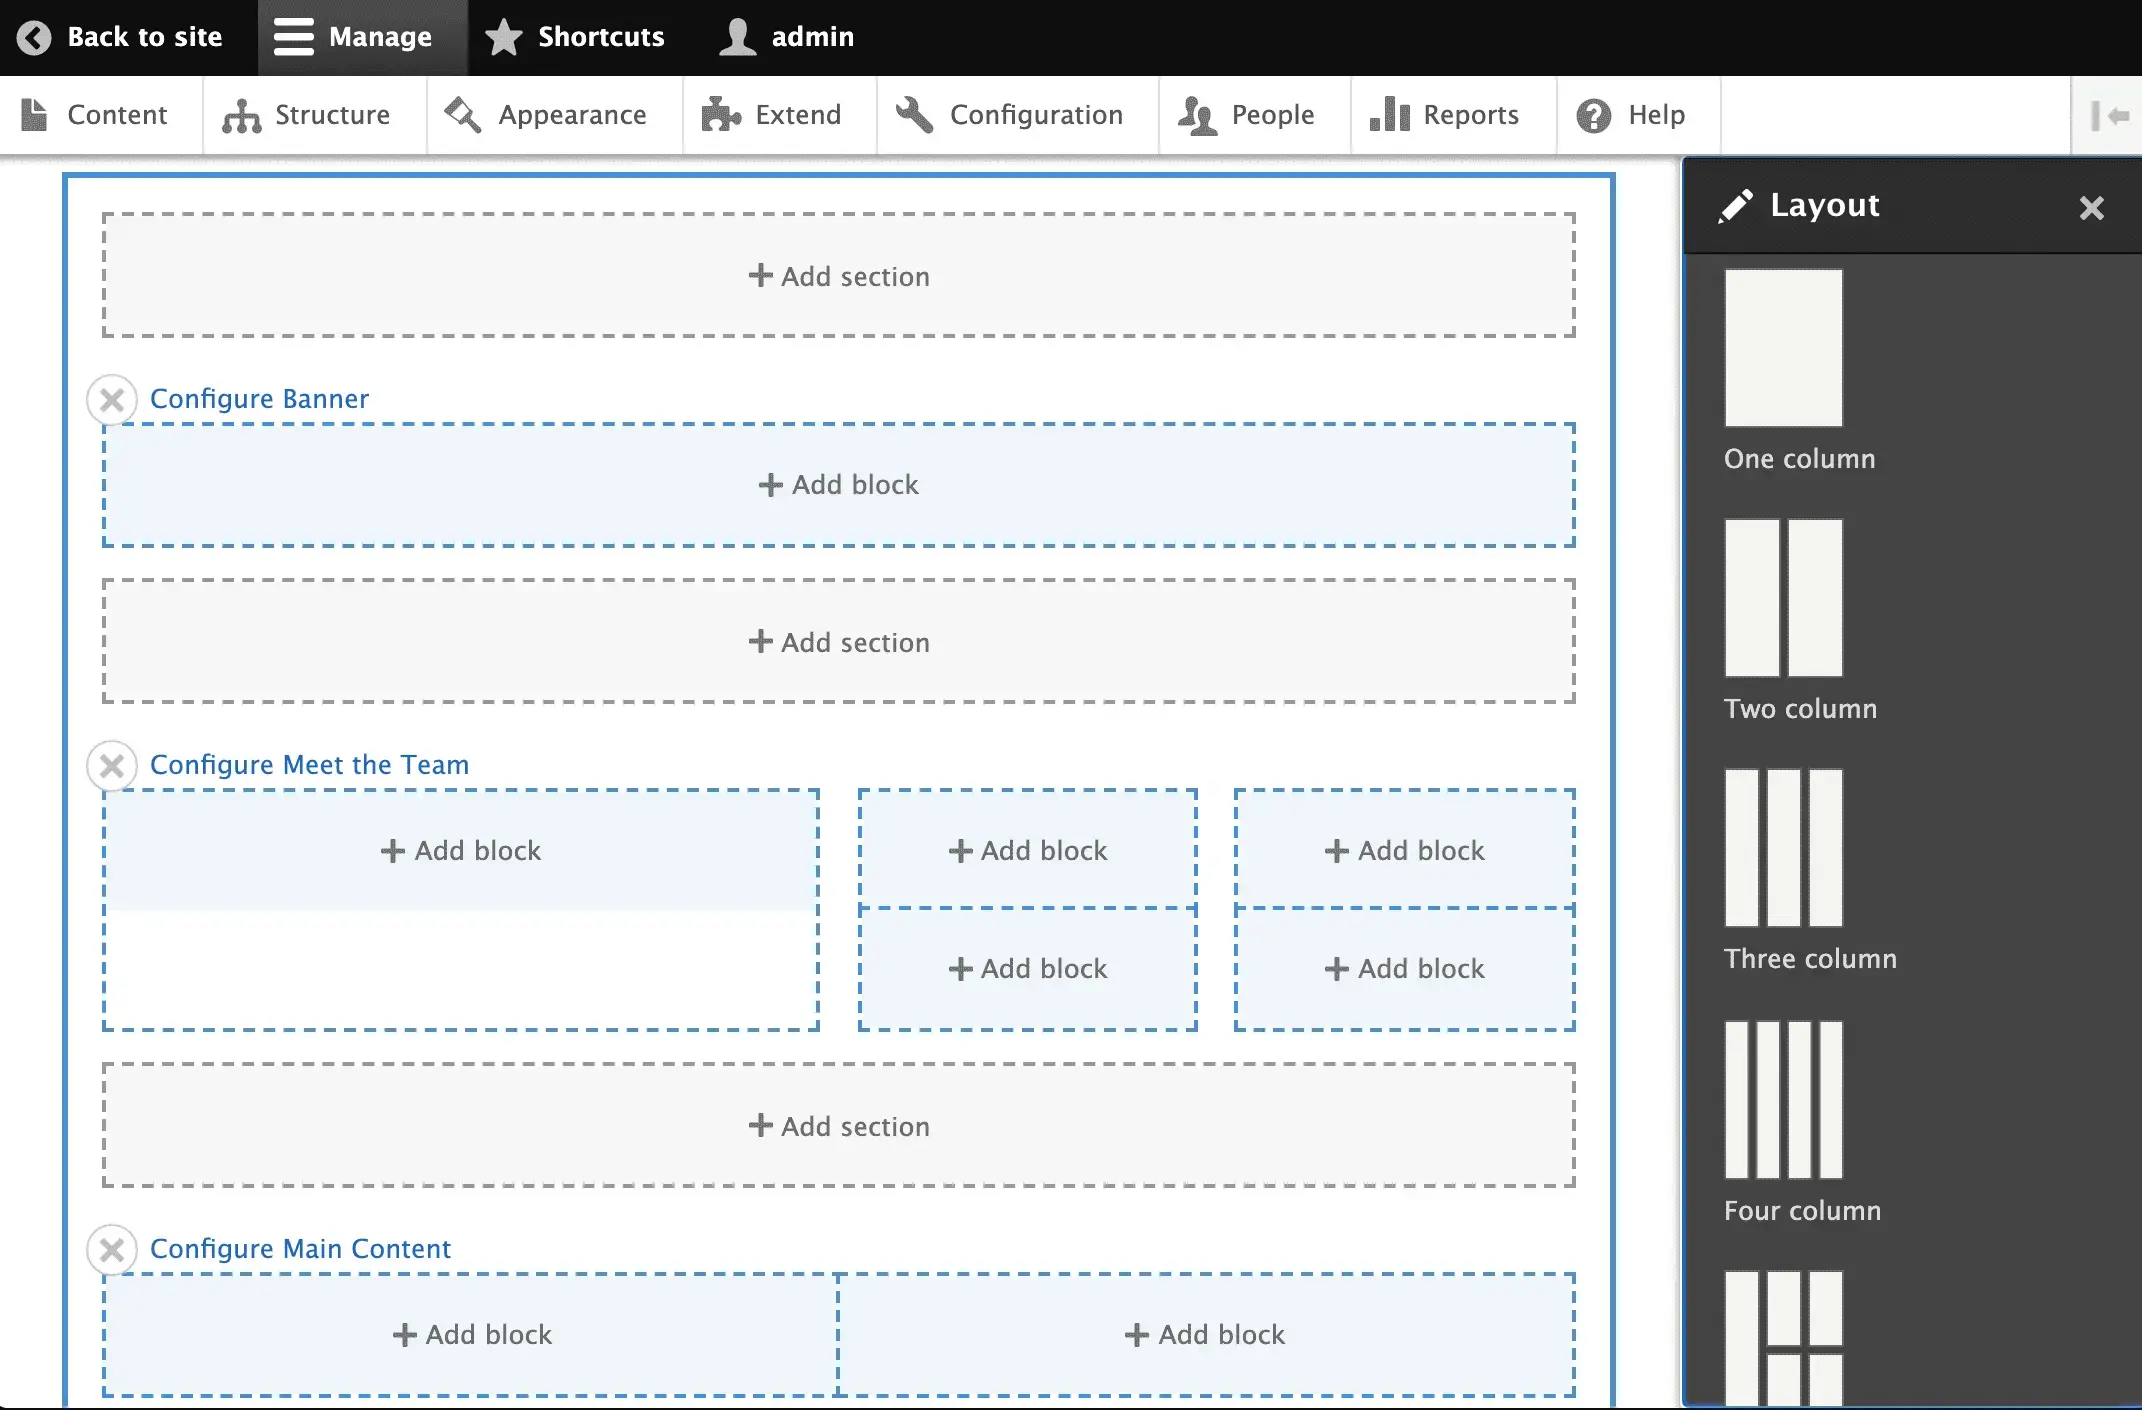Image resolution: width=2142 pixels, height=1410 pixels.
Task: Pick the Three column layout icon
Action: click(1783, 848)
